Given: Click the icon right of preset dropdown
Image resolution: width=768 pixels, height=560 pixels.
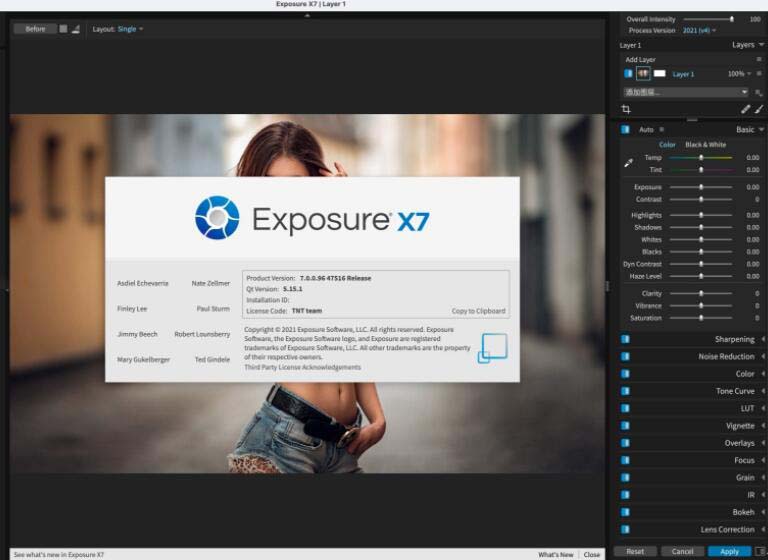Looking at the screenshot, I should (759, 92).
